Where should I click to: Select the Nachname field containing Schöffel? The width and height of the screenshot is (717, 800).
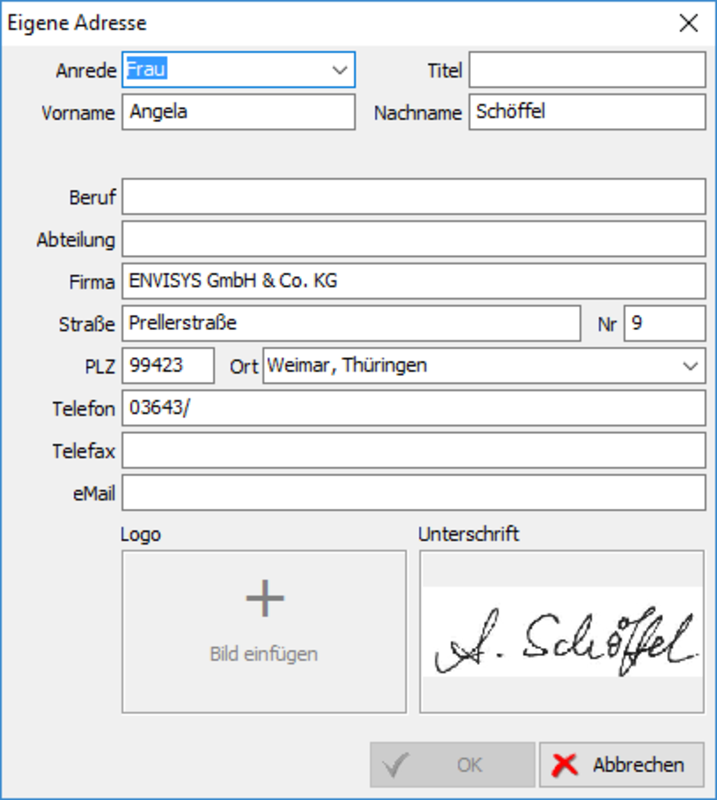[587, 112]
